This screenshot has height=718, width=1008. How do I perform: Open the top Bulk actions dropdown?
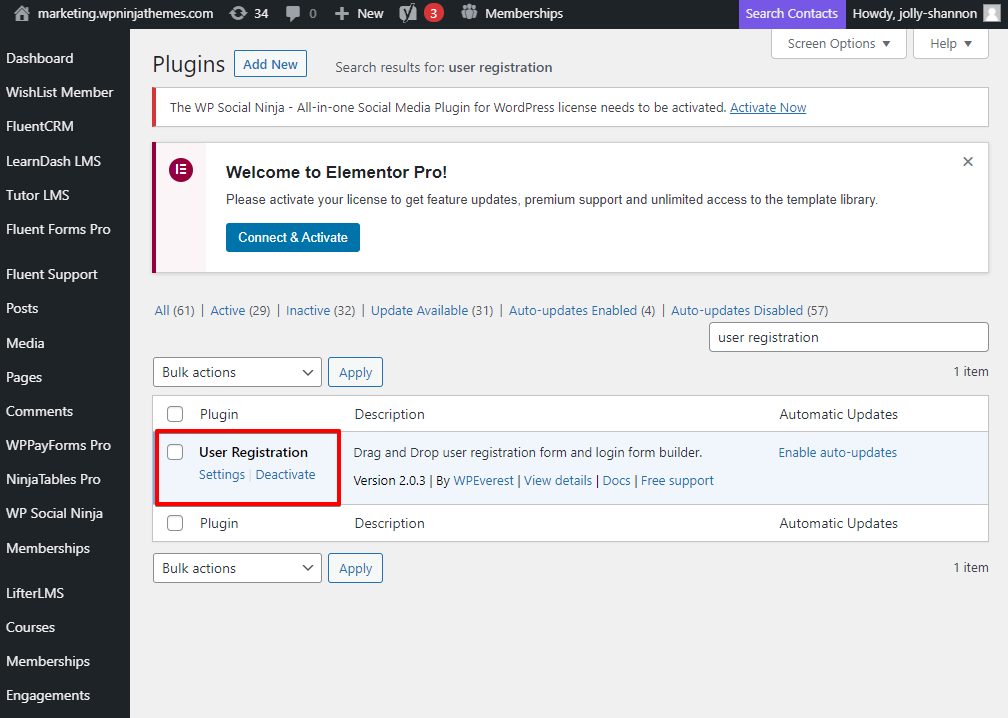pyautogui.click(x=237, y=372)
